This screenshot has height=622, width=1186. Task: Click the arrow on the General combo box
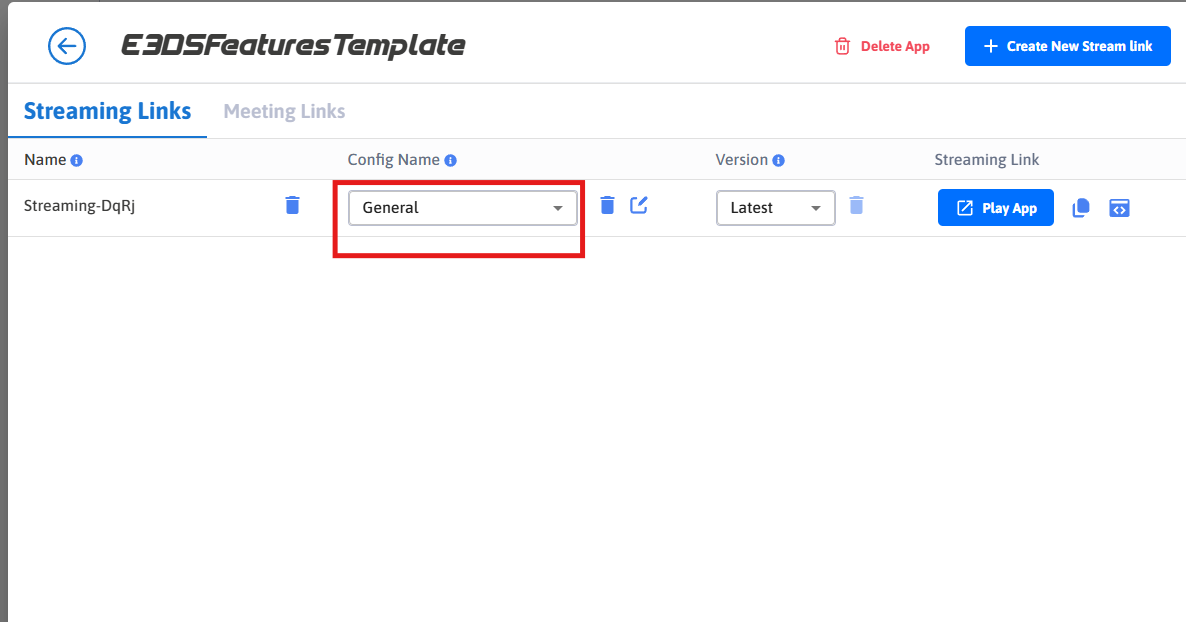pyautogui.click(x=557, y=208)
